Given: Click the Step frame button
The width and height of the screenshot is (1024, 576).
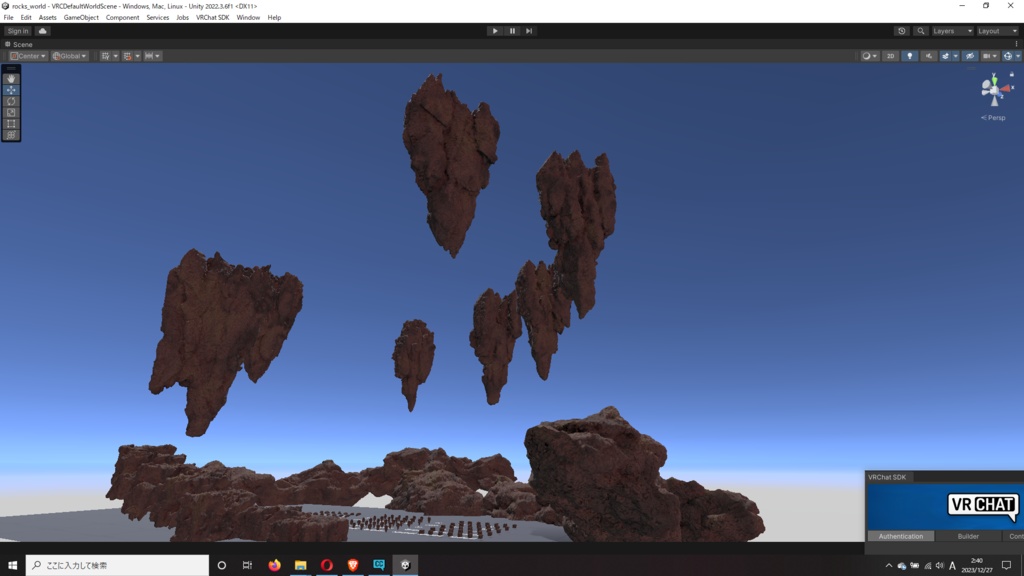Looking at the screenshot, I should pyautogui.click(x=529, y=31).
